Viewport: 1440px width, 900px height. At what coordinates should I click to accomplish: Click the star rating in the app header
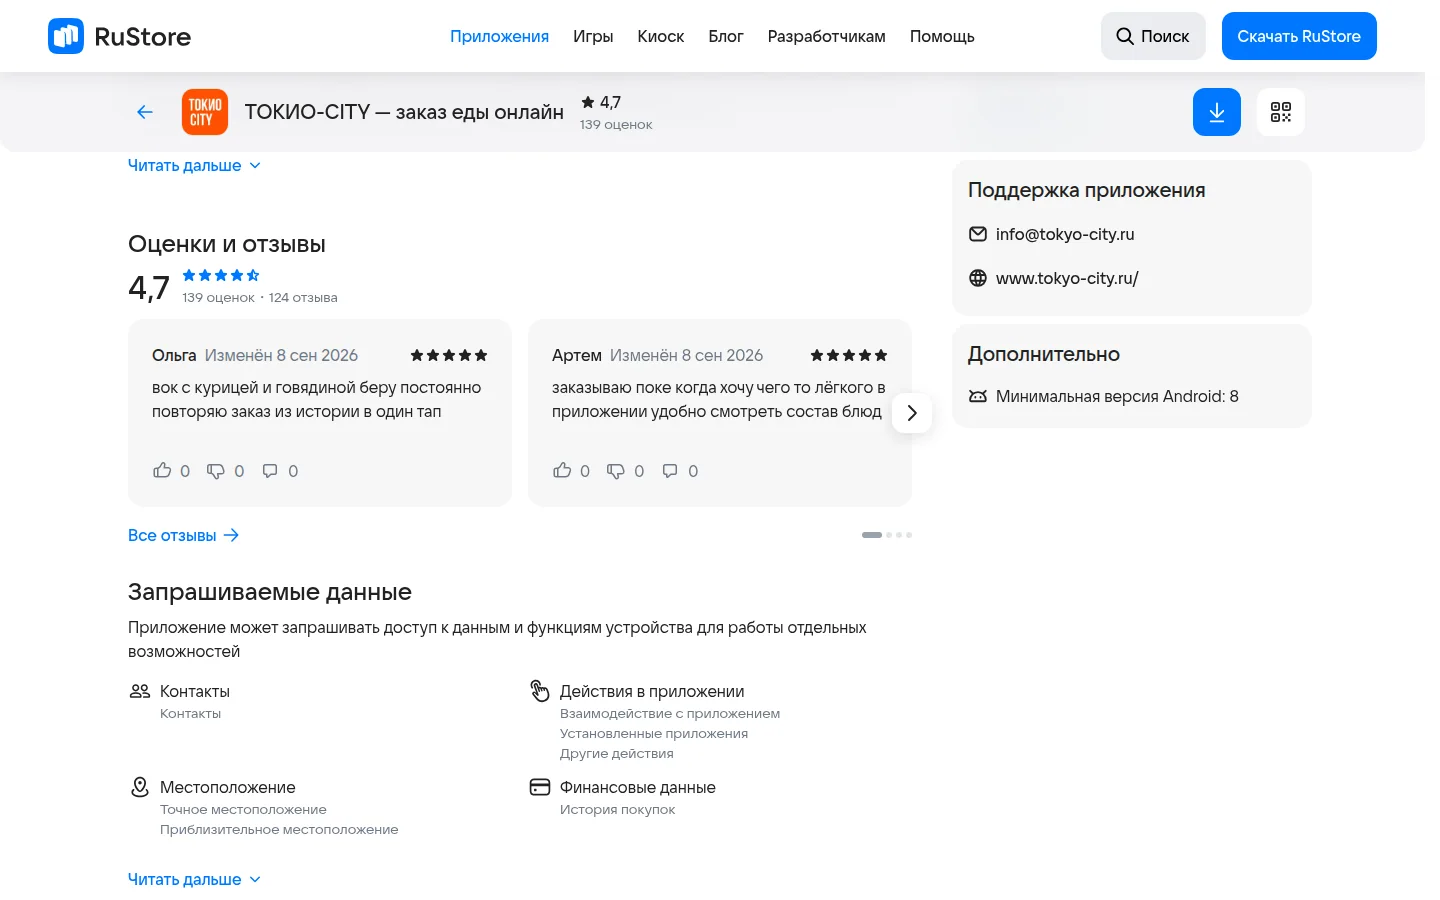(601, 102)
